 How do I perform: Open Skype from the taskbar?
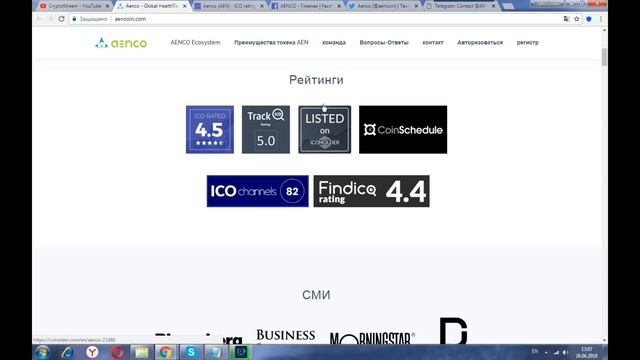pyautogui.click(x=191, y=352)
